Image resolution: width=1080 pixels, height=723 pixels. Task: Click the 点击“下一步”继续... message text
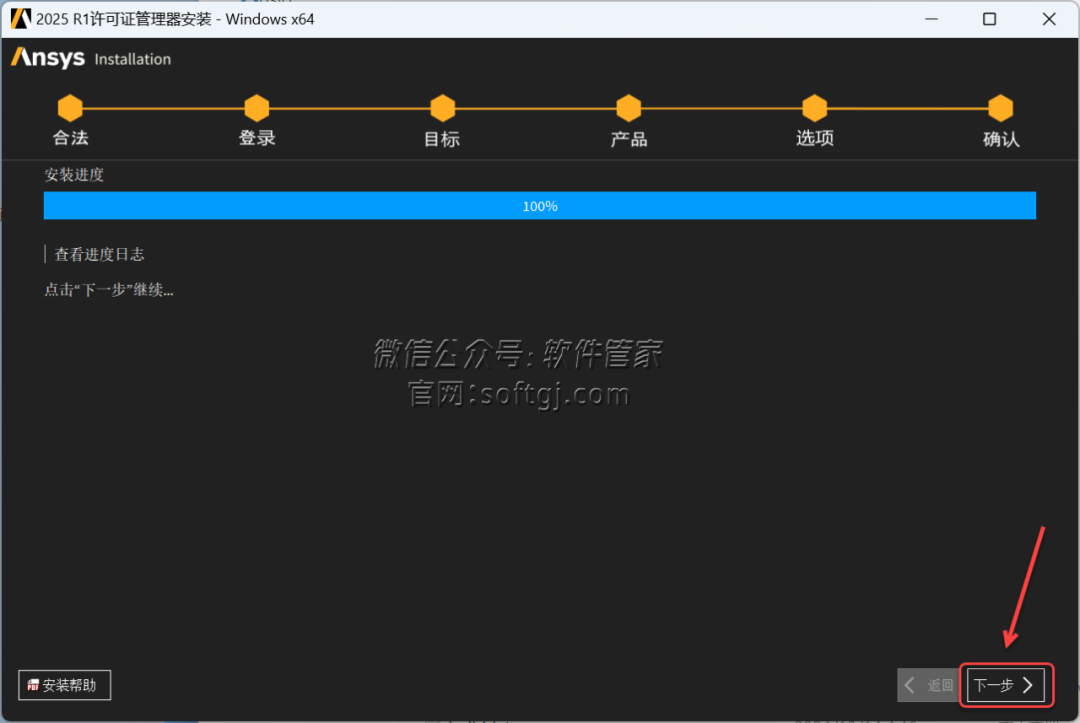109,290
